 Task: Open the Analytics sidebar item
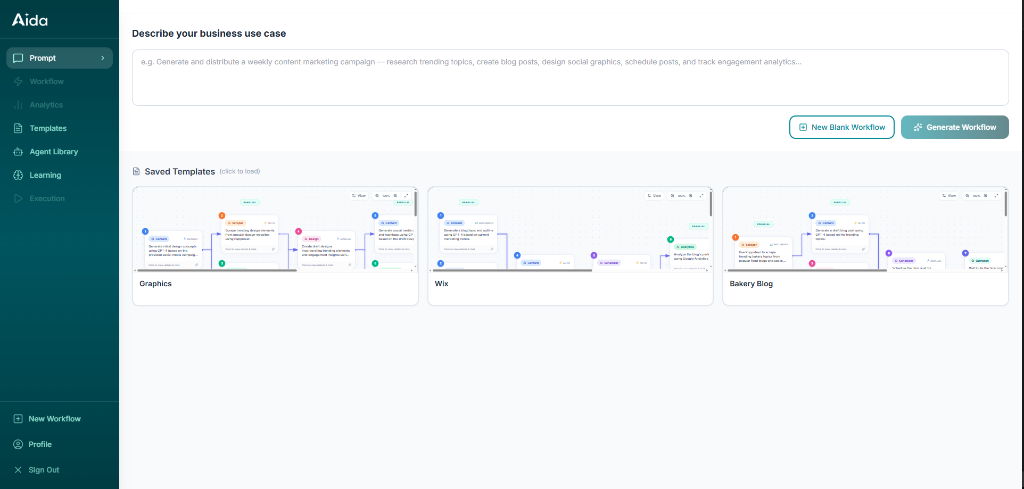click(x=59, y=105)
